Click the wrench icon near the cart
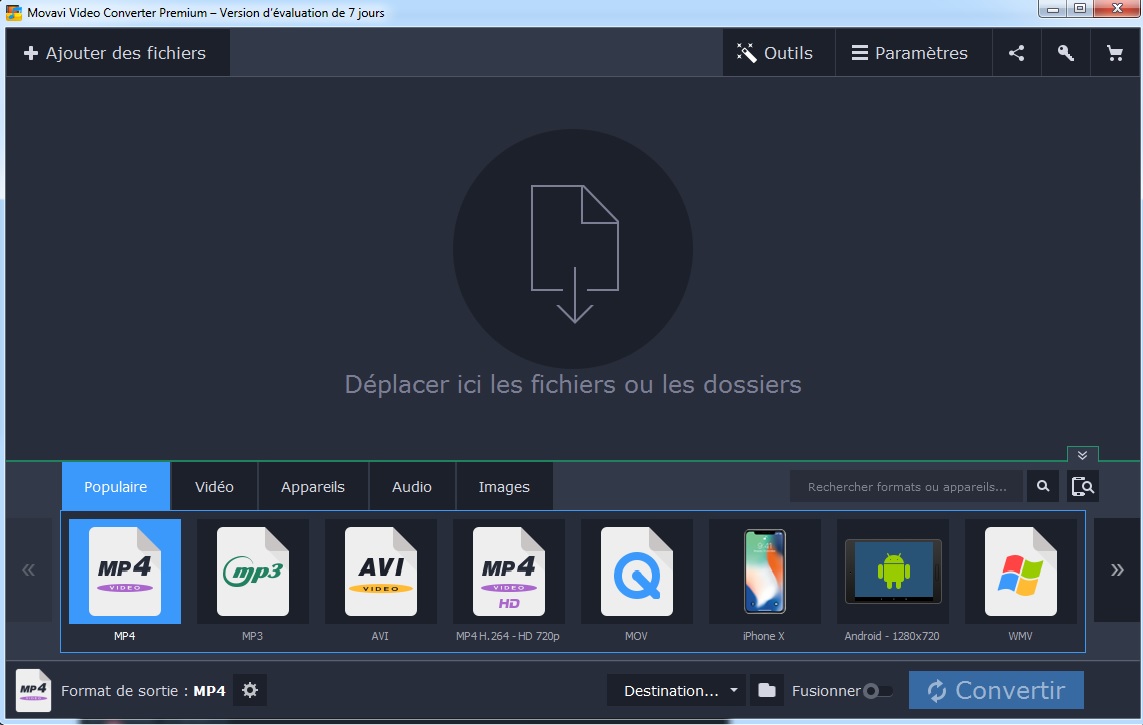1143x725 pixels. pyautogui.click(x=1065, y=52)
